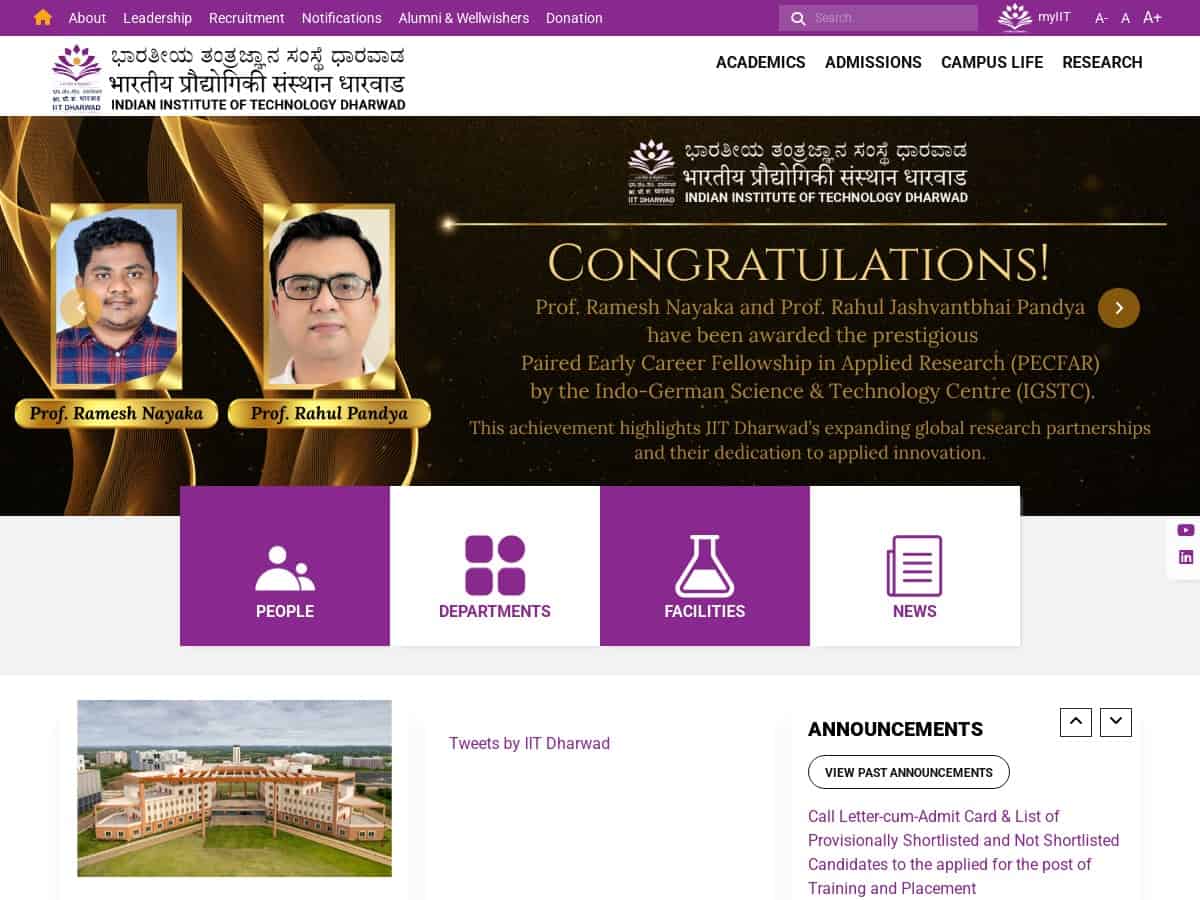This screenshot has width=1200, height=900.
Task: Click the Announcements heading
Action: tap(895, 729)
